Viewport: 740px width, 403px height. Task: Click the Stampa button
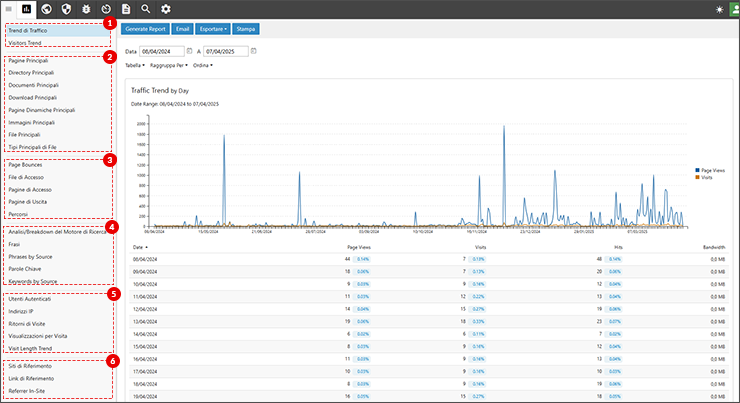[x=246, y=30]
